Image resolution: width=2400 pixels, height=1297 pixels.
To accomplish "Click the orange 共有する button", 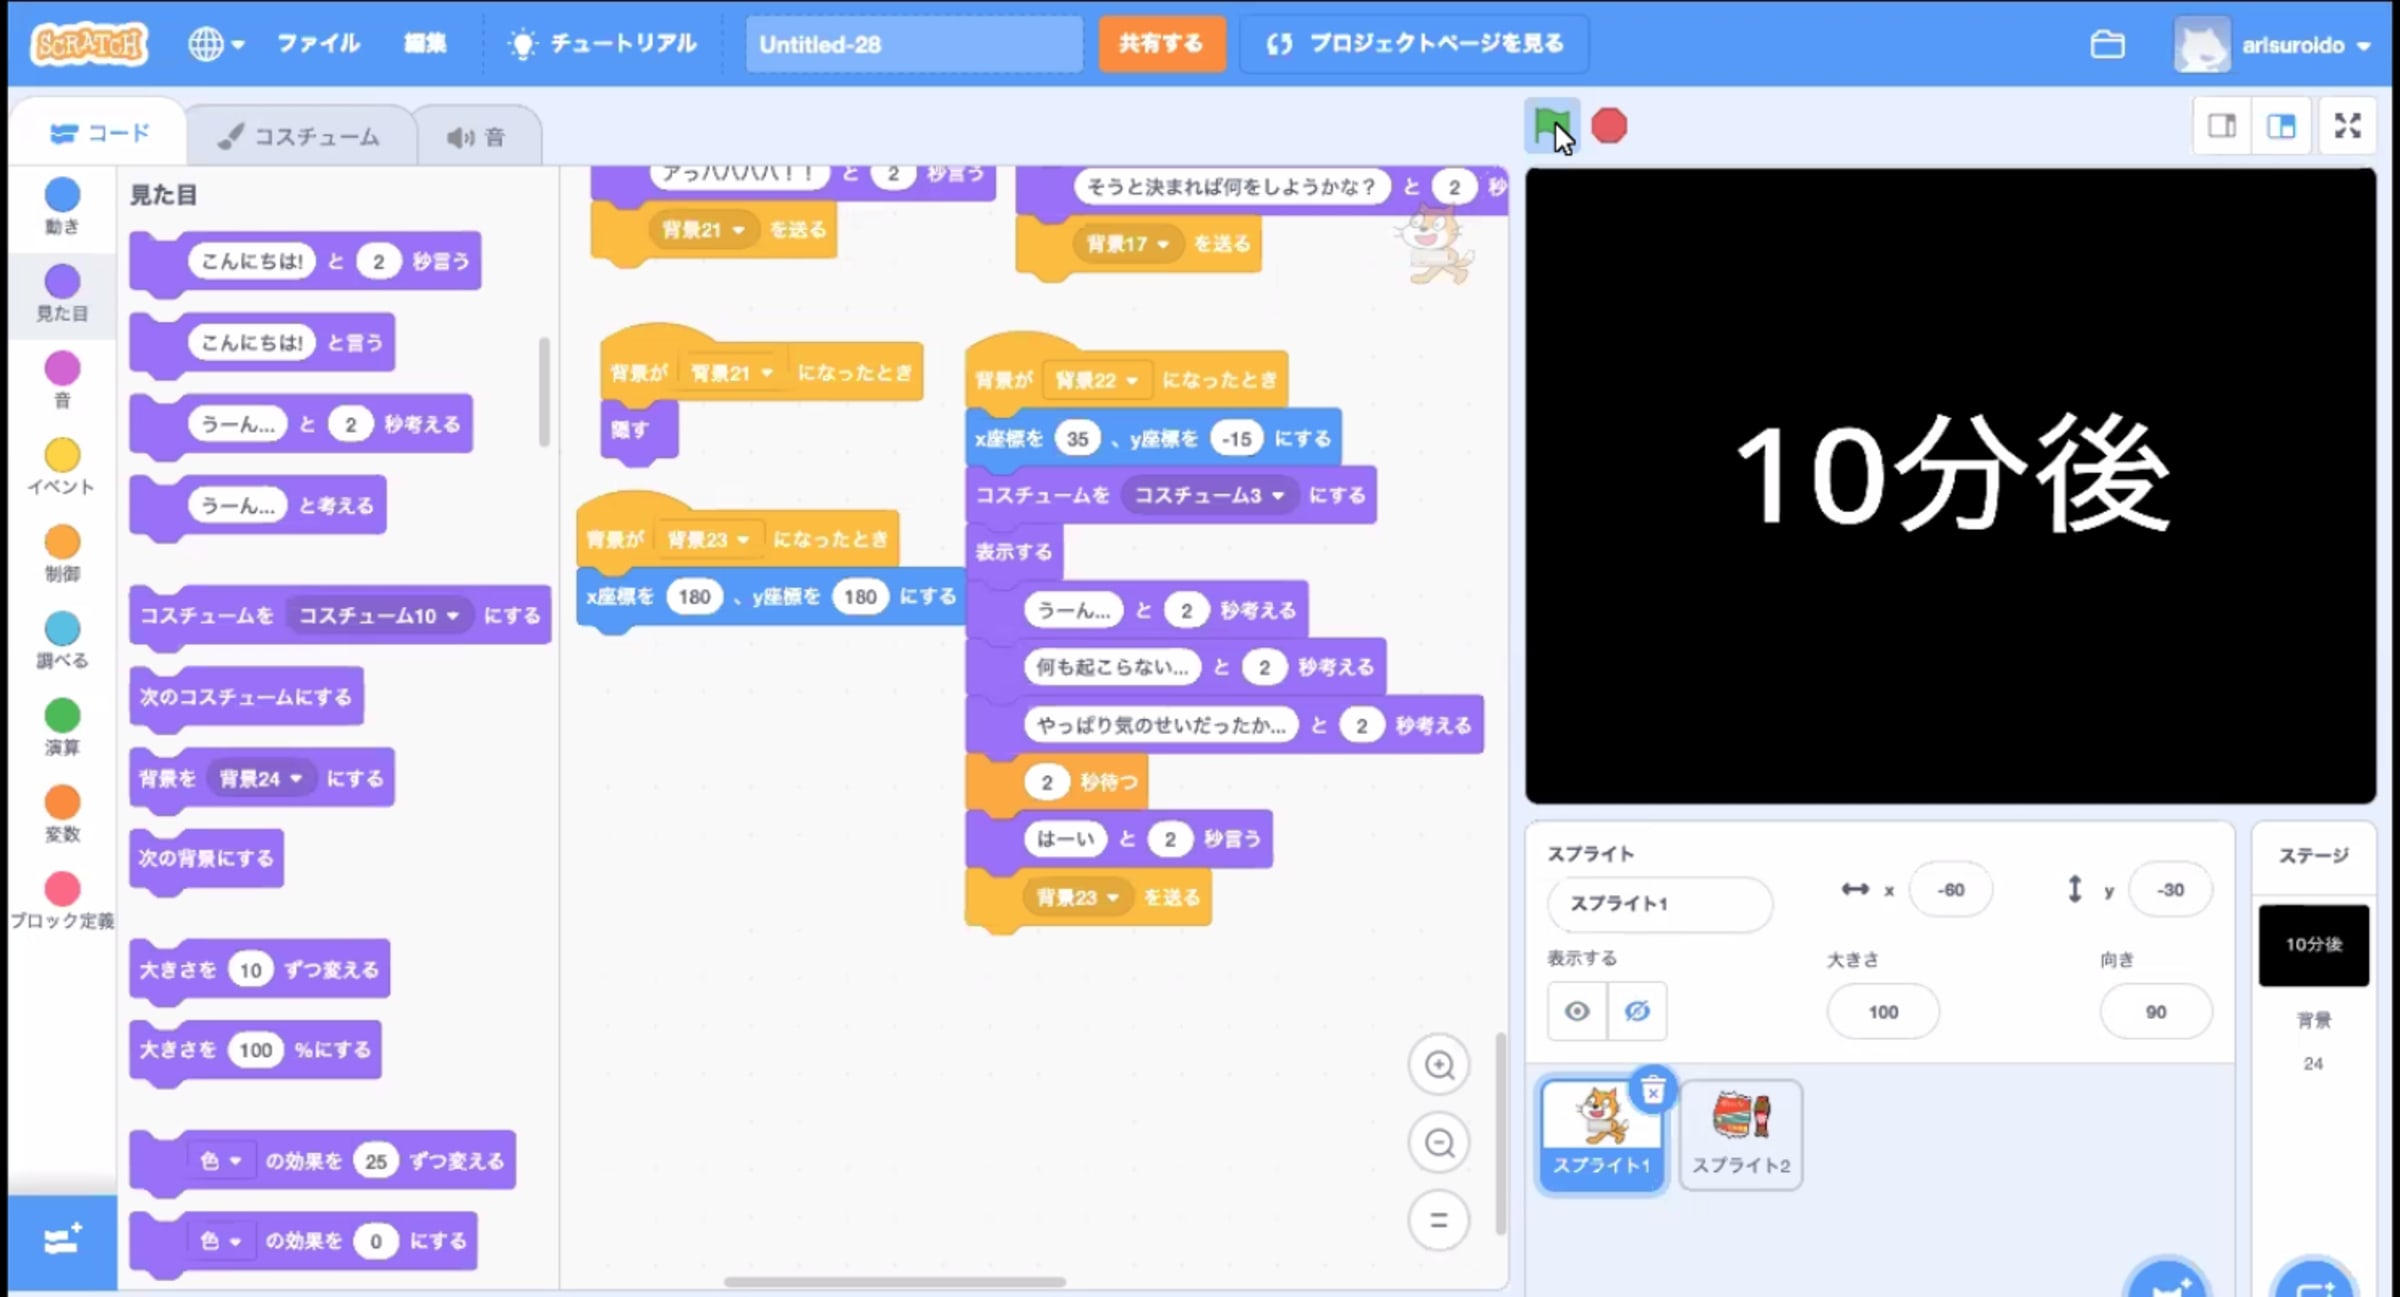I will tap(1161, 44).
